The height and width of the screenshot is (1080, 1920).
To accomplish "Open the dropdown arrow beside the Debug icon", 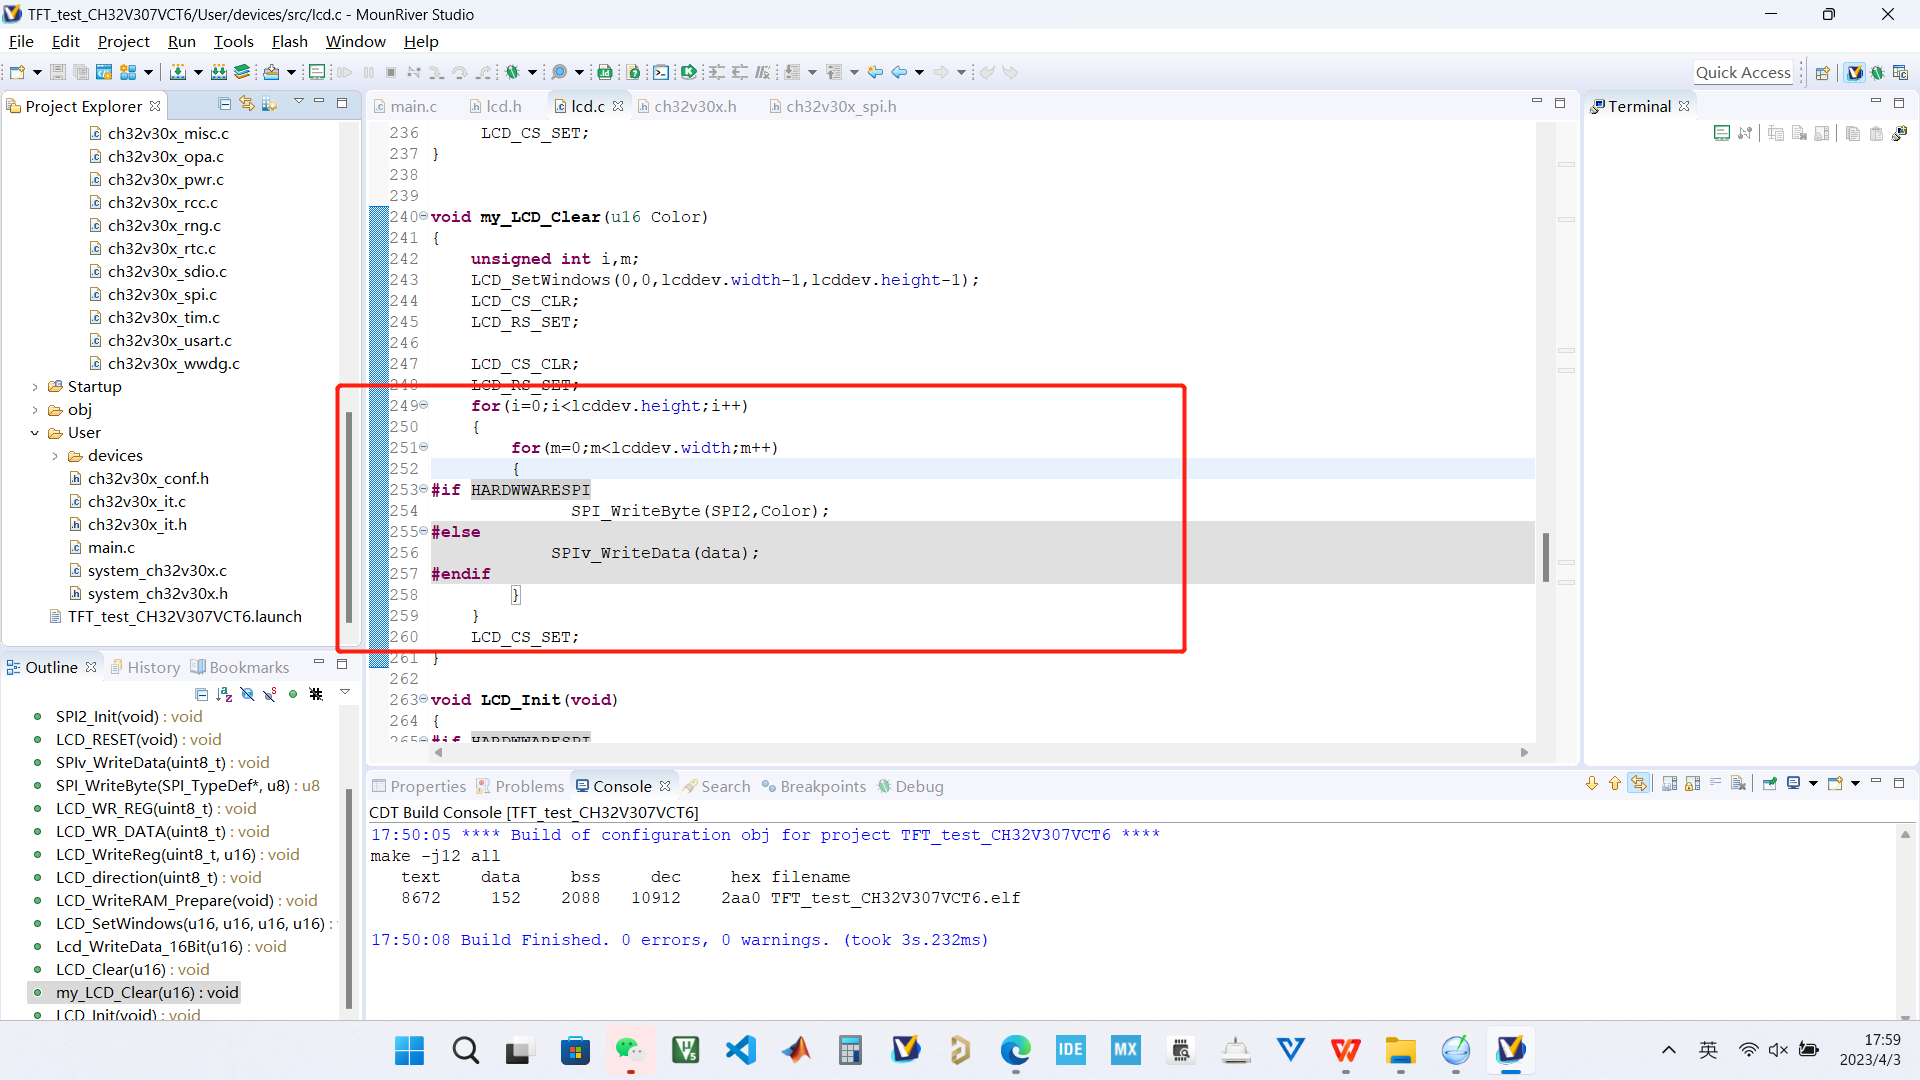I will (532, 72).
